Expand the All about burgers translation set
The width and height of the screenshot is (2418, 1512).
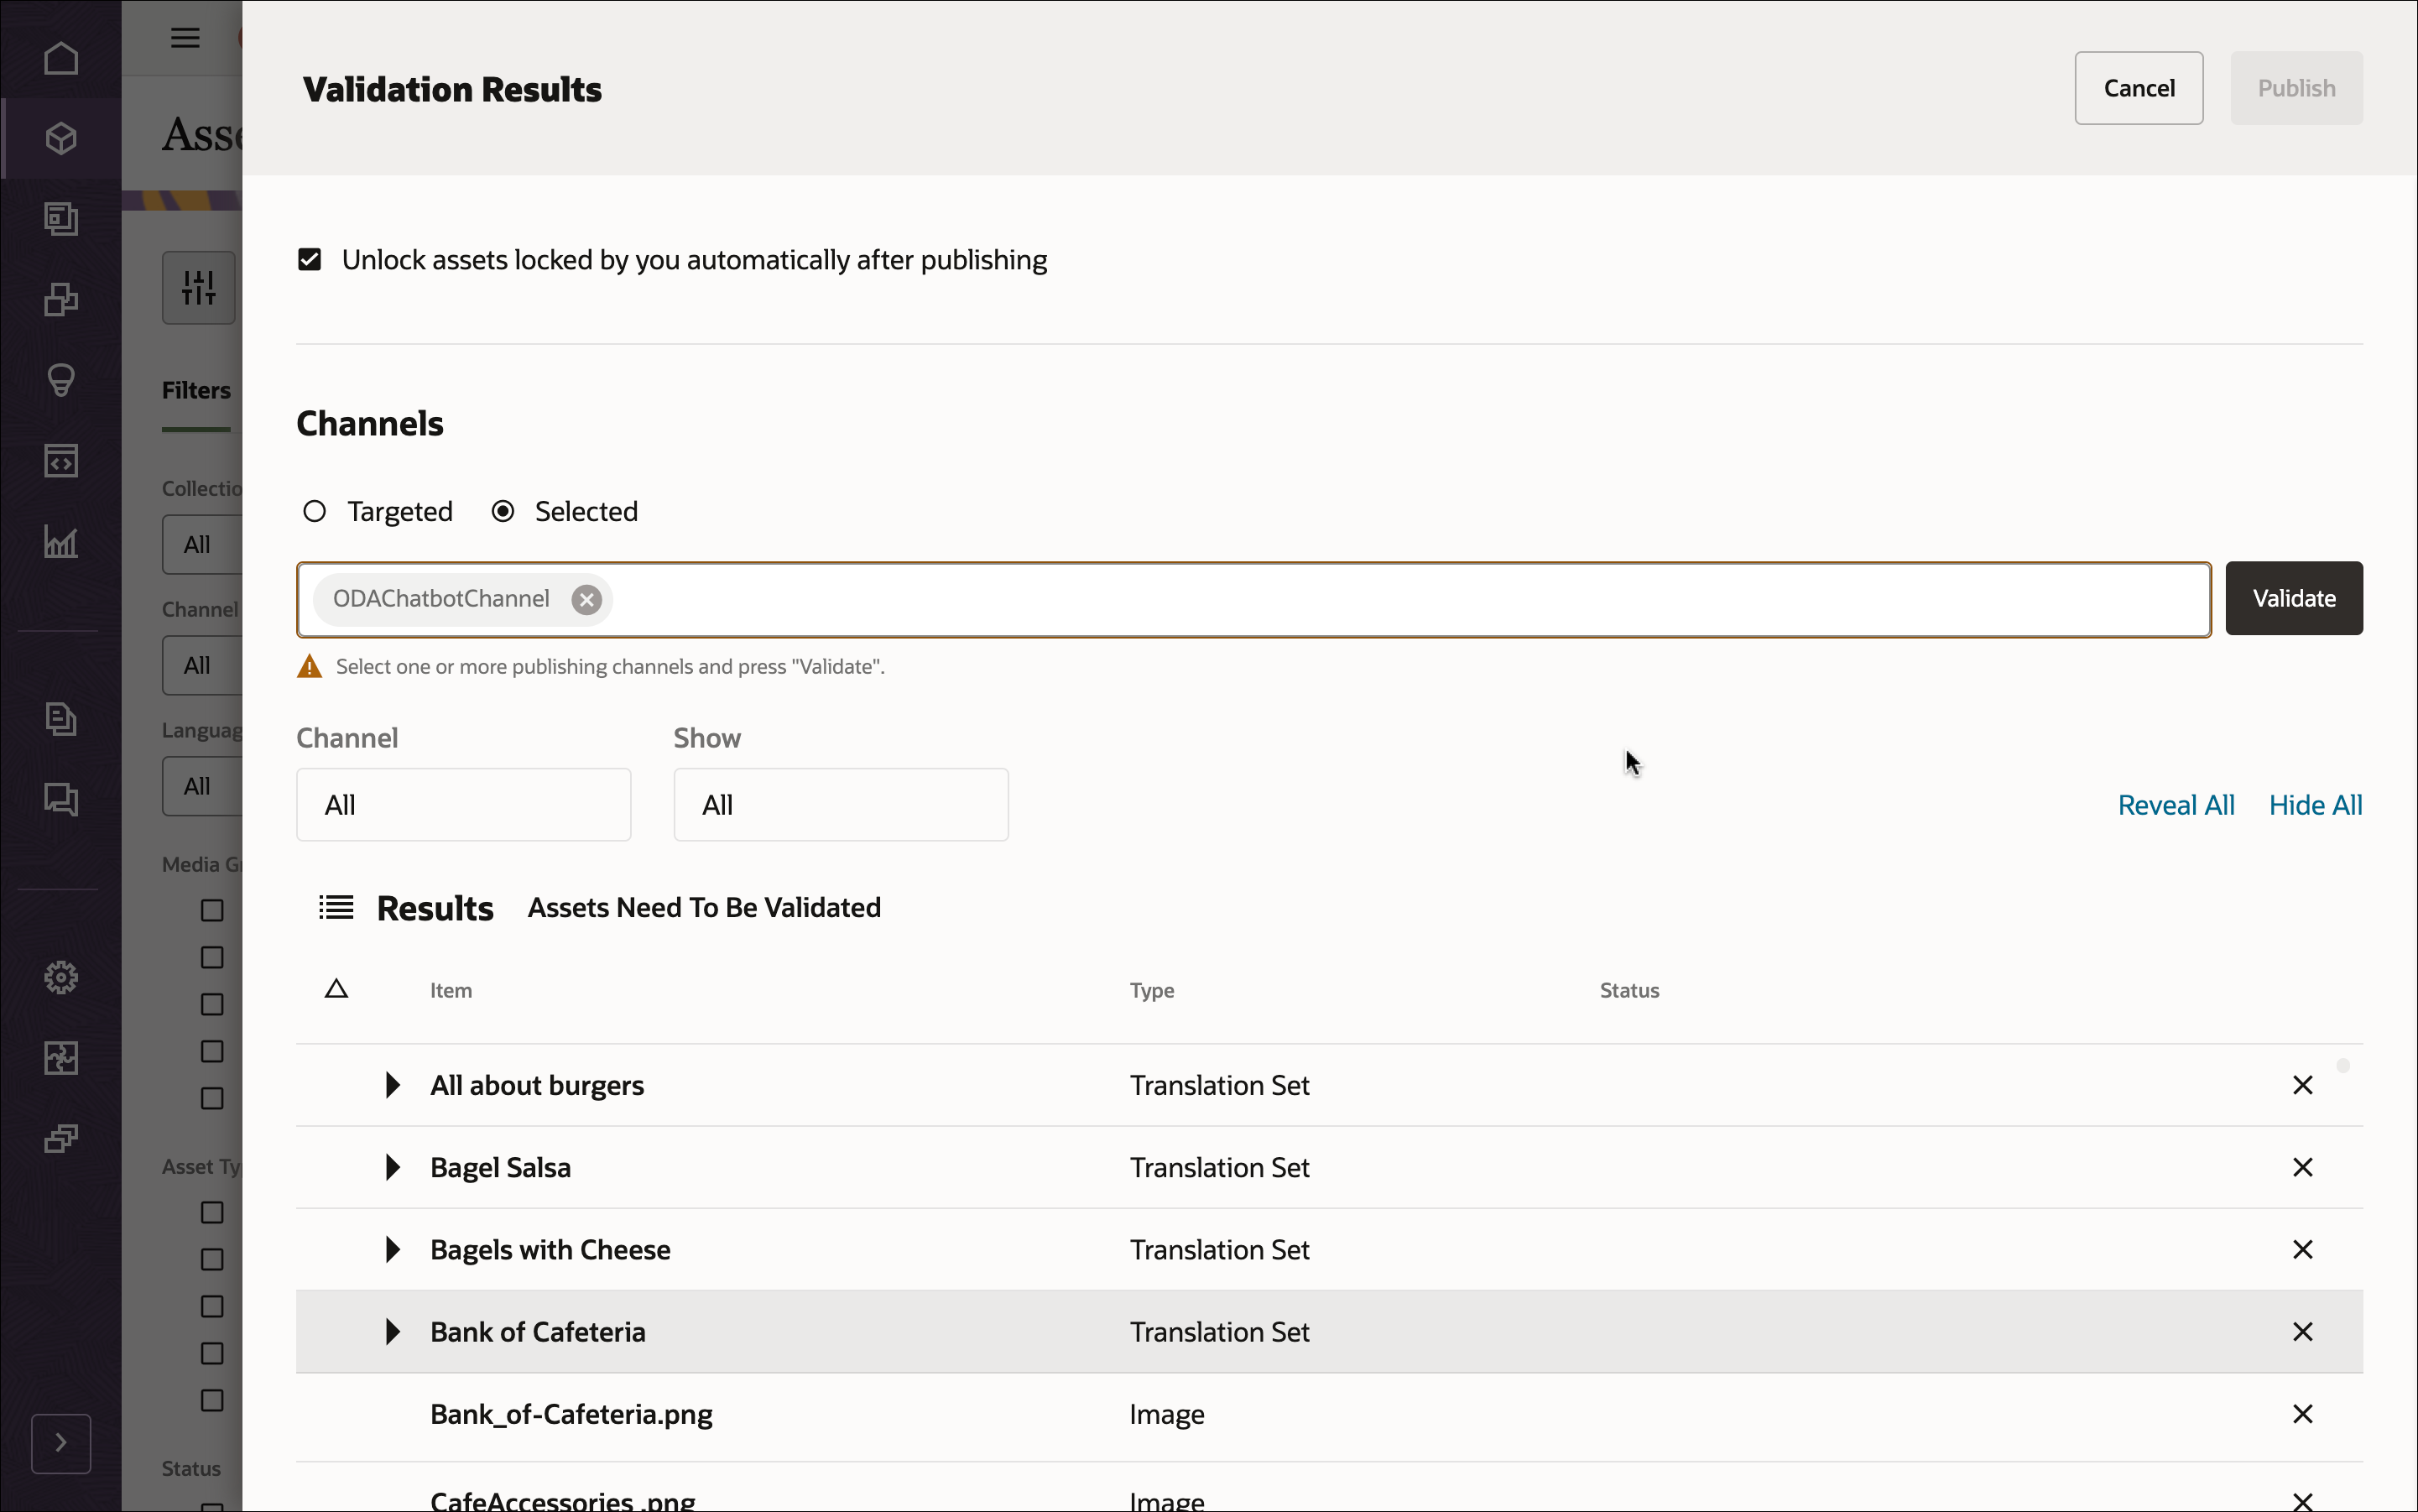(x=391, y=1085)
